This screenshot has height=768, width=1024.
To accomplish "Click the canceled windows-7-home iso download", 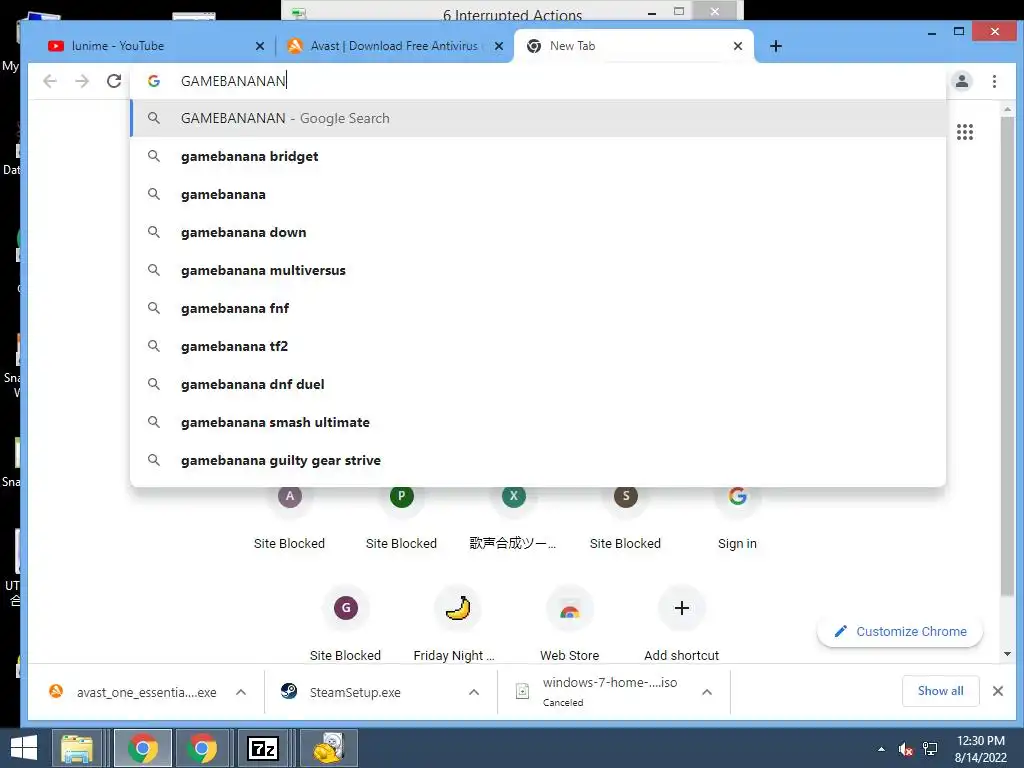I will pos(598,692).
